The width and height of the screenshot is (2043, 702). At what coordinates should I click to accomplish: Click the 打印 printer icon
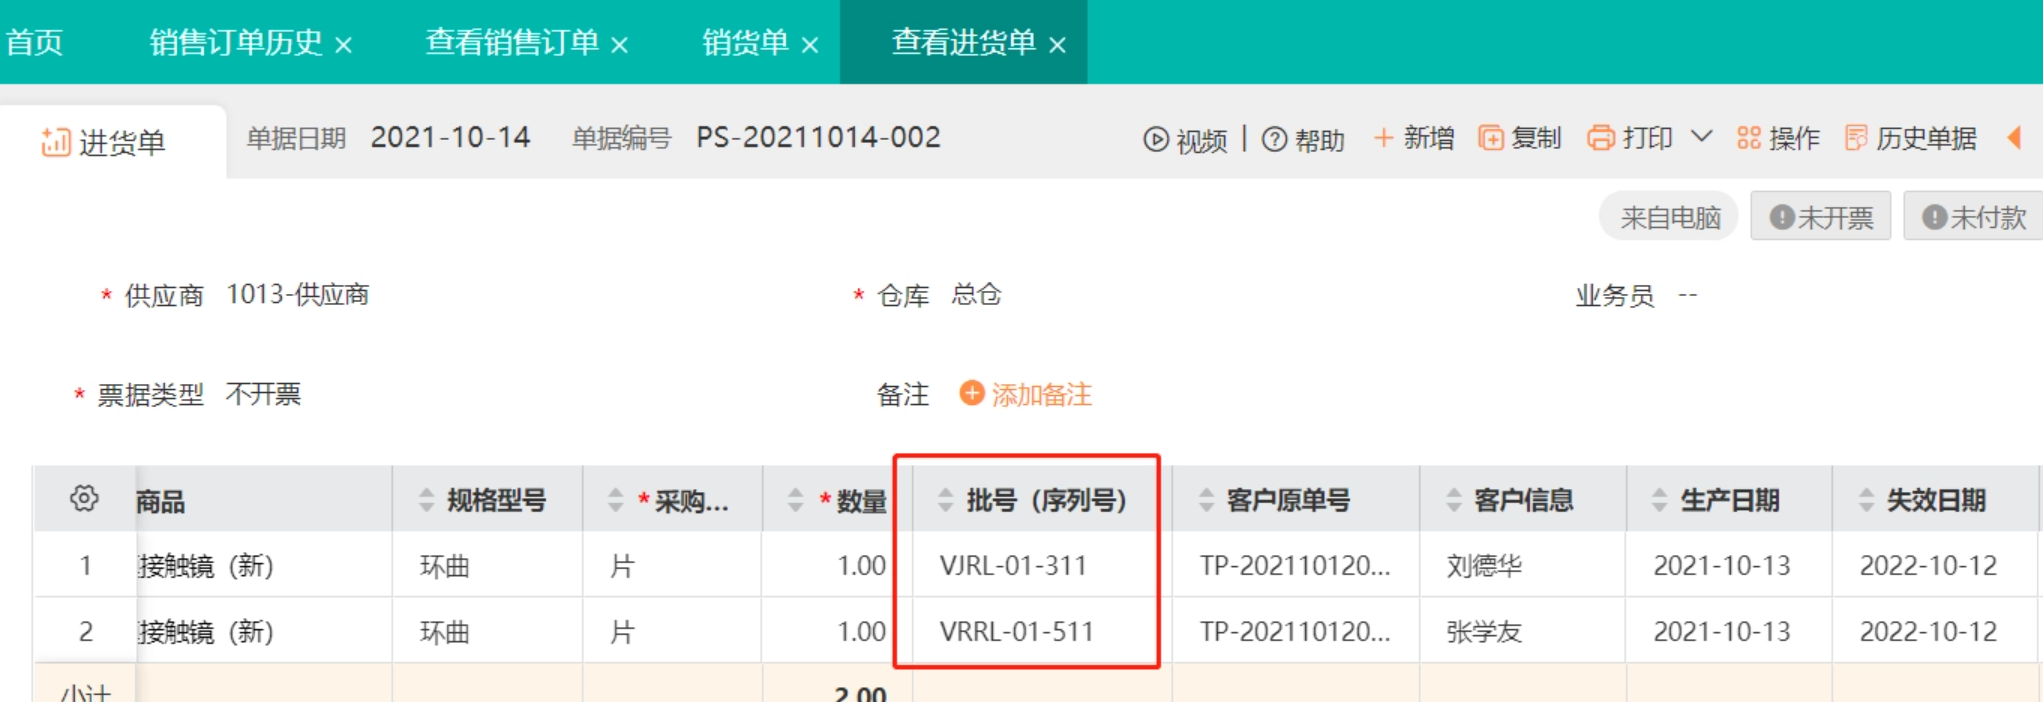(x=1600, y=138)
